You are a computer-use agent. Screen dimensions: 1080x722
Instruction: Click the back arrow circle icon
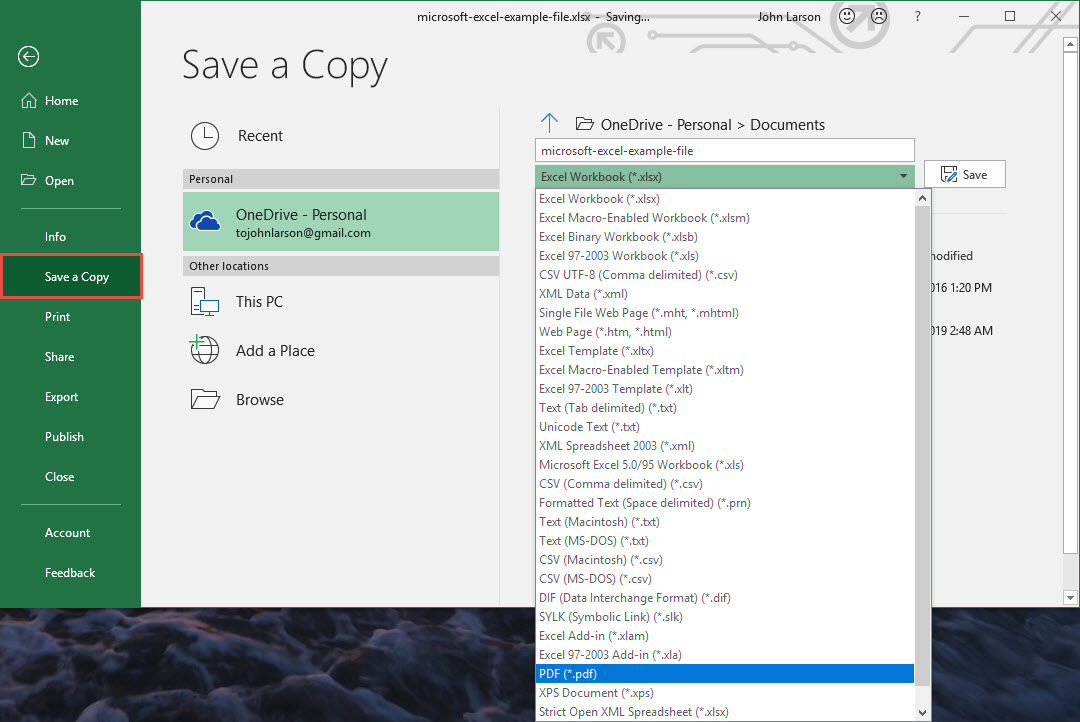tap(28, 57)
